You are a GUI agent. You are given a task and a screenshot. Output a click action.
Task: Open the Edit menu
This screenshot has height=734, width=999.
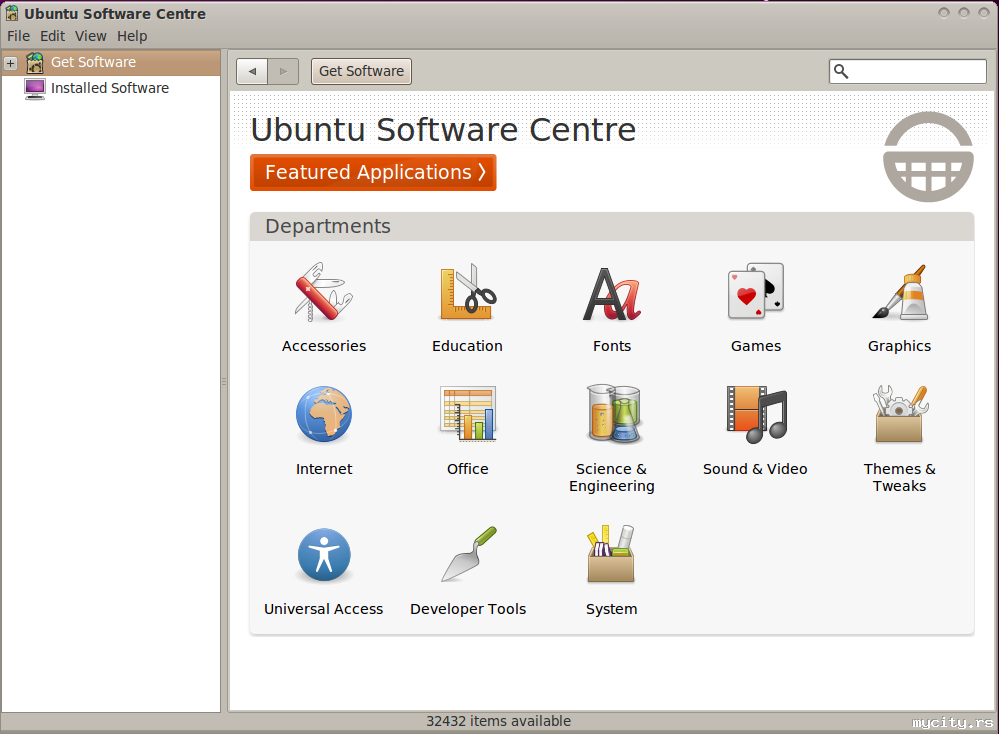pyautogui.click(x=52, y=36)
